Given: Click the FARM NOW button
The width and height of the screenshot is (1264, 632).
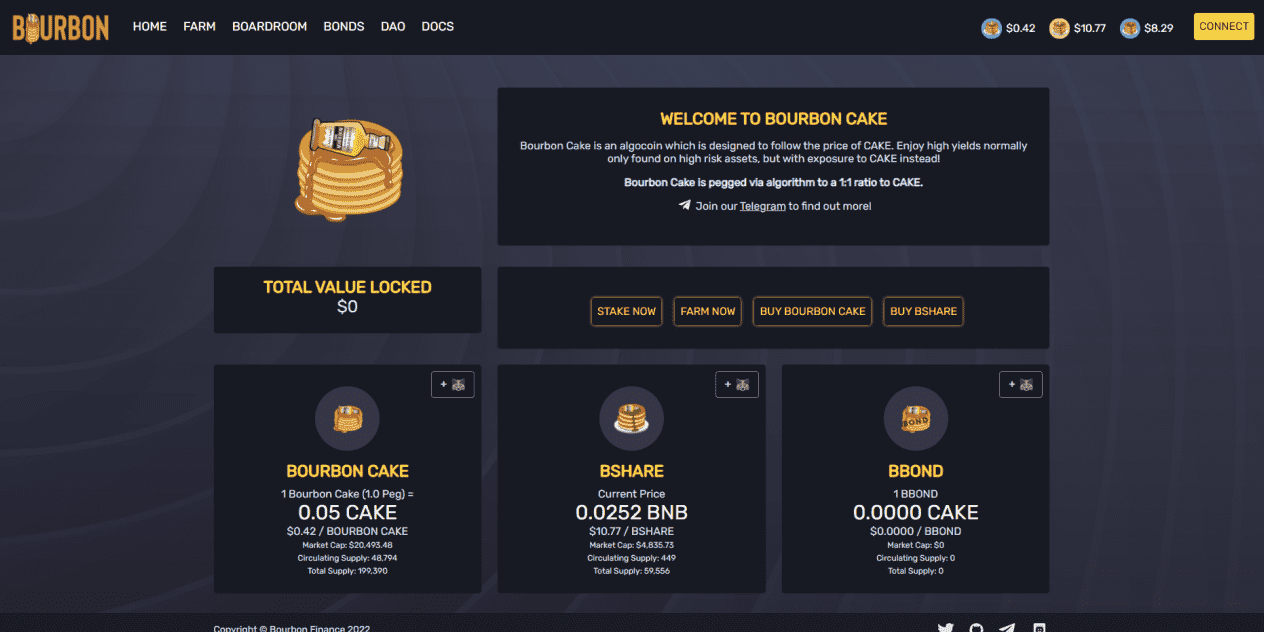Looking at the screenshot, I should (708, 311).
